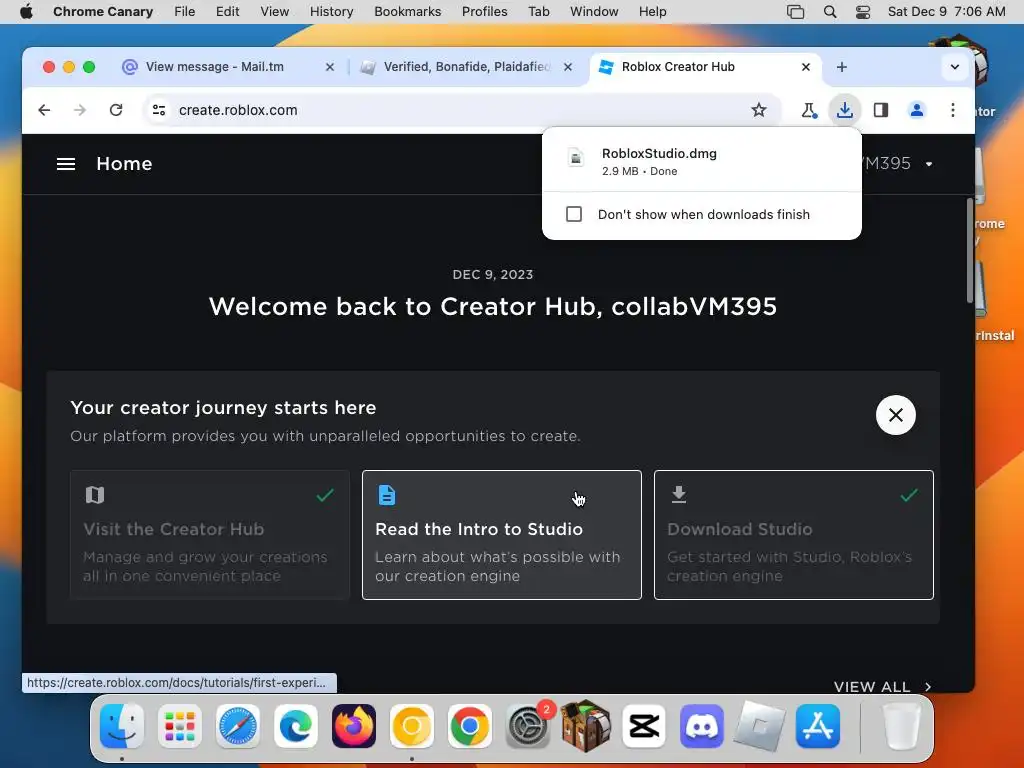Close the Roblox Creator Hub tab

[805, 67]
